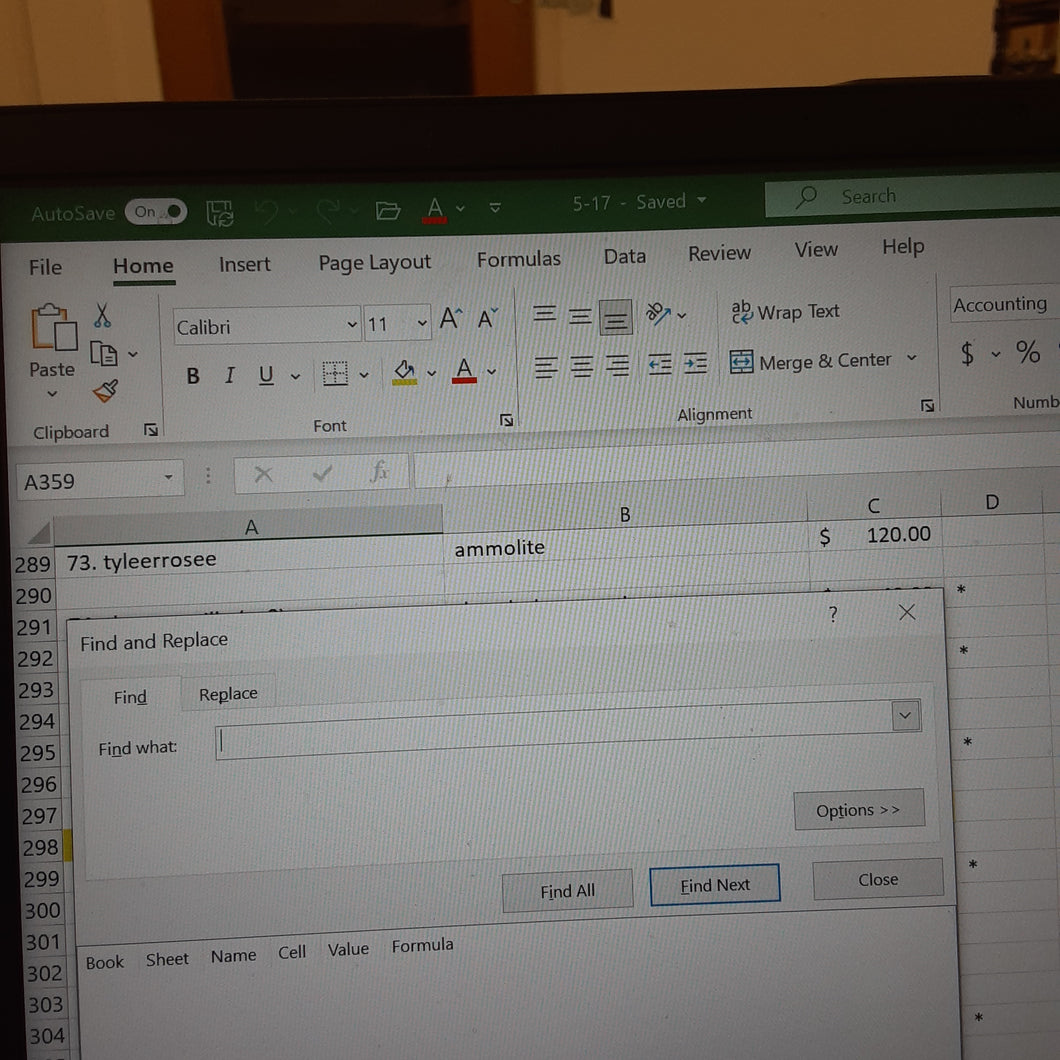
Task: Open the File menu
Action: click(x=45, y=267)
